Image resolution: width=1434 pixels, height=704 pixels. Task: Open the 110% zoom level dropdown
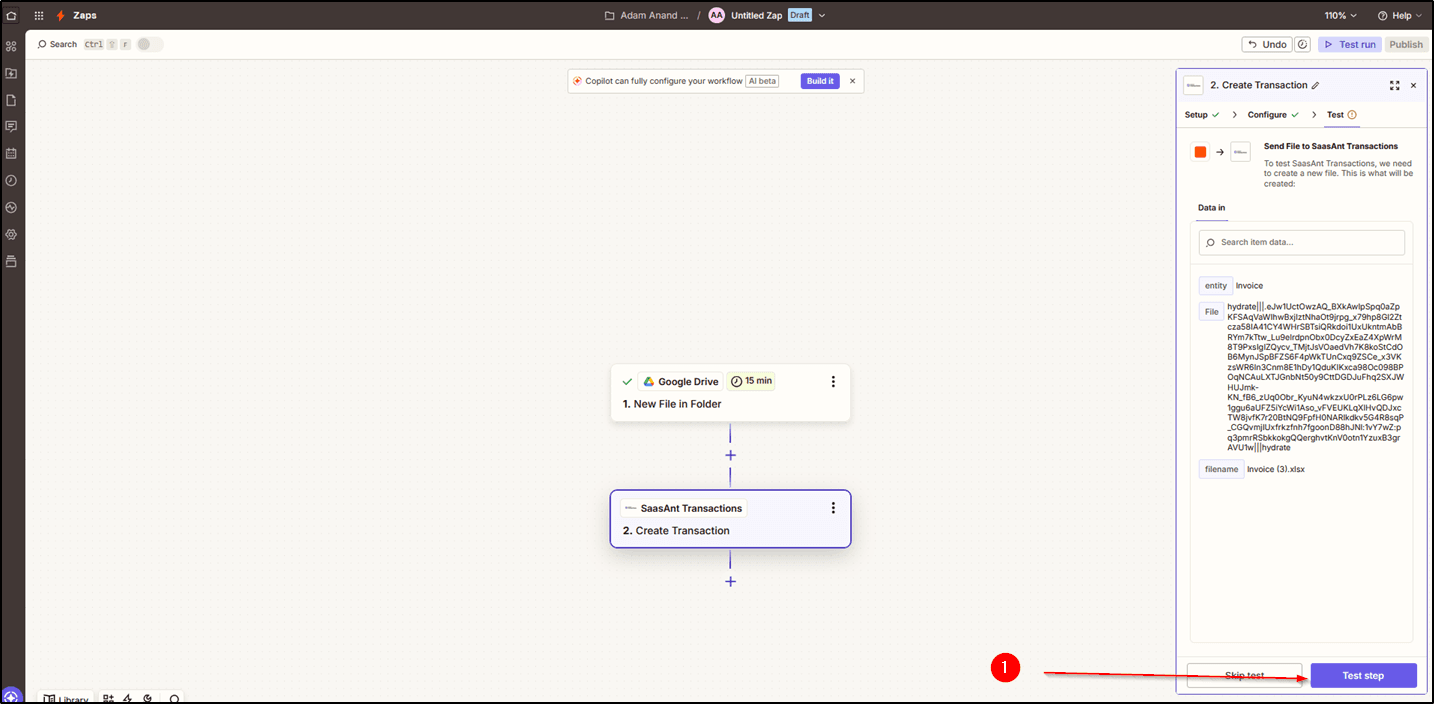(1341, 16)
